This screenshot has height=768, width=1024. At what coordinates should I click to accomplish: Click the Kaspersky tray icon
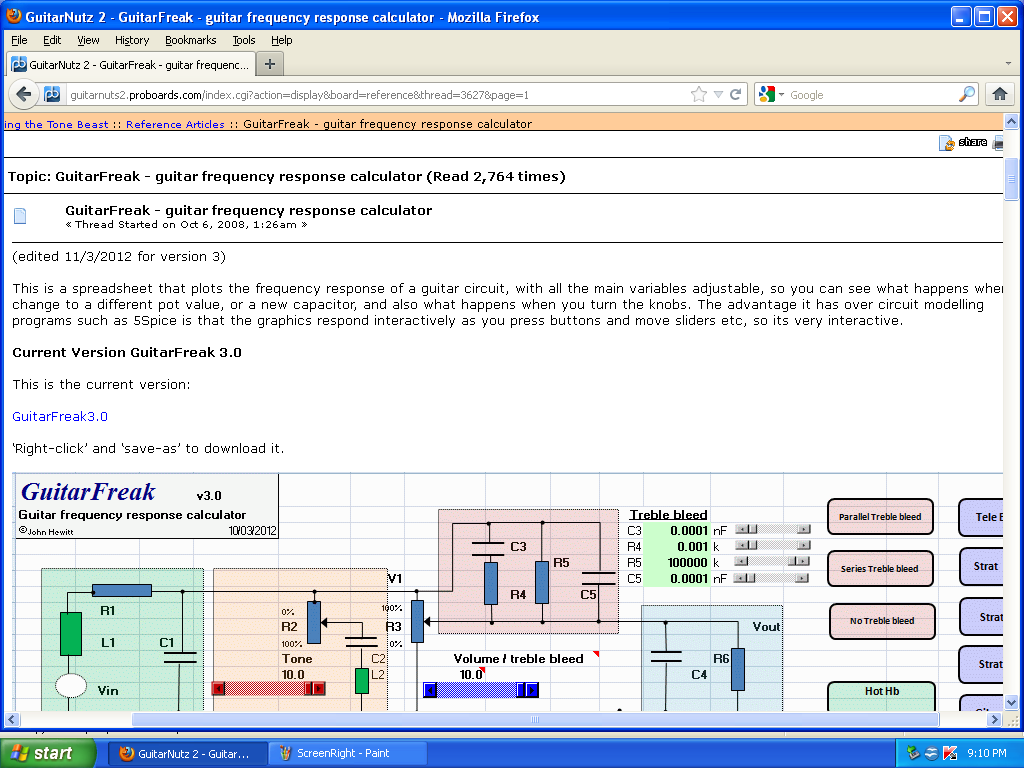pyautogui.click(x=950, y=753)
